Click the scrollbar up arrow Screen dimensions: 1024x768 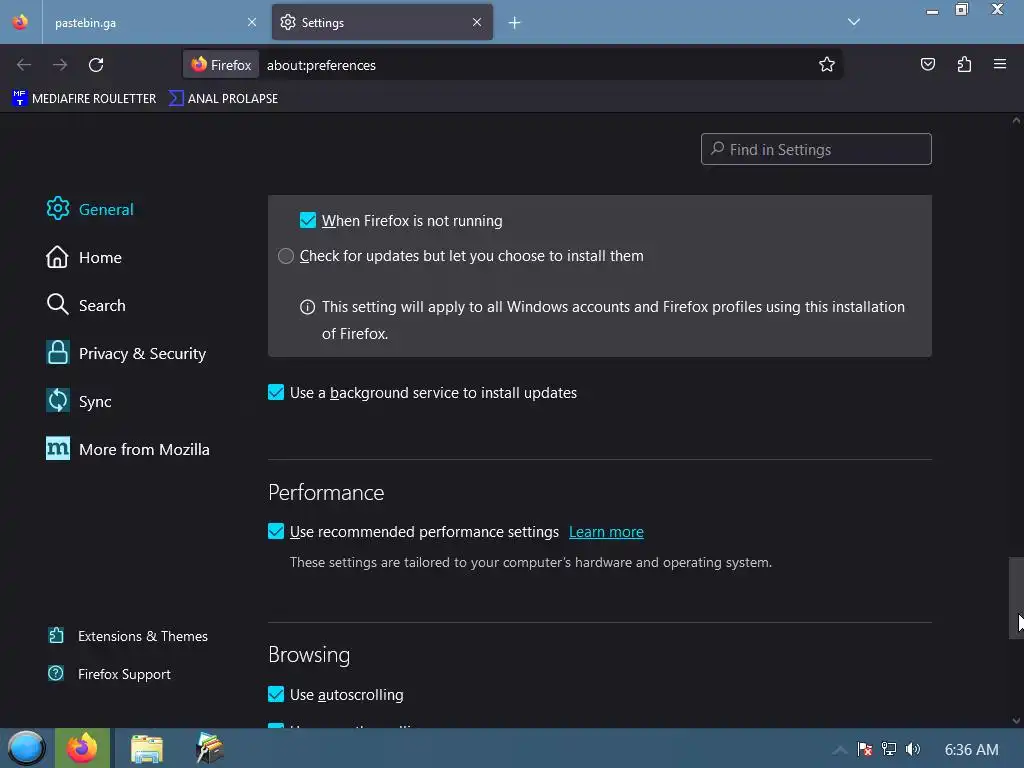(x=1016, y=120)
